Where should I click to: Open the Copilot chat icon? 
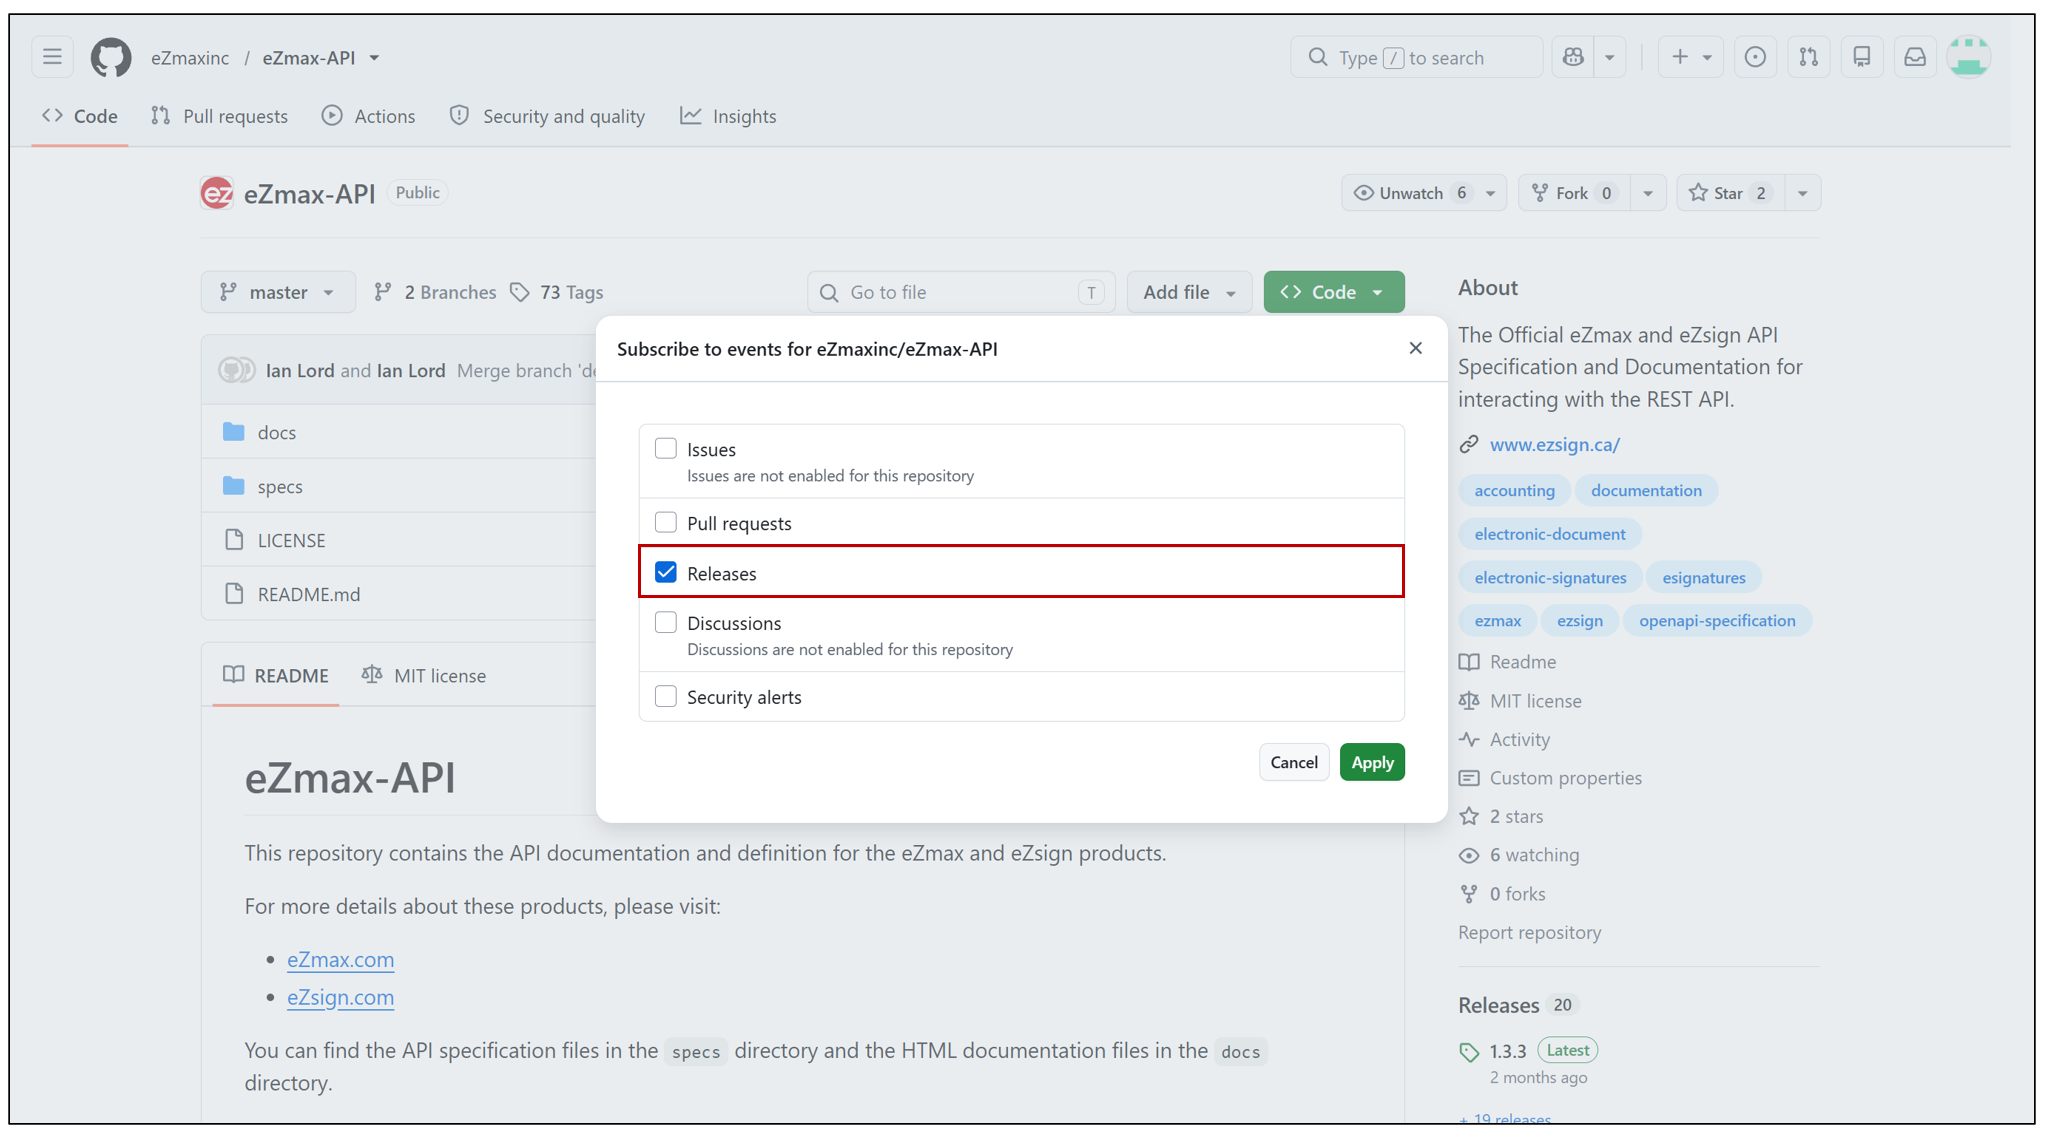coord(1573,57)
